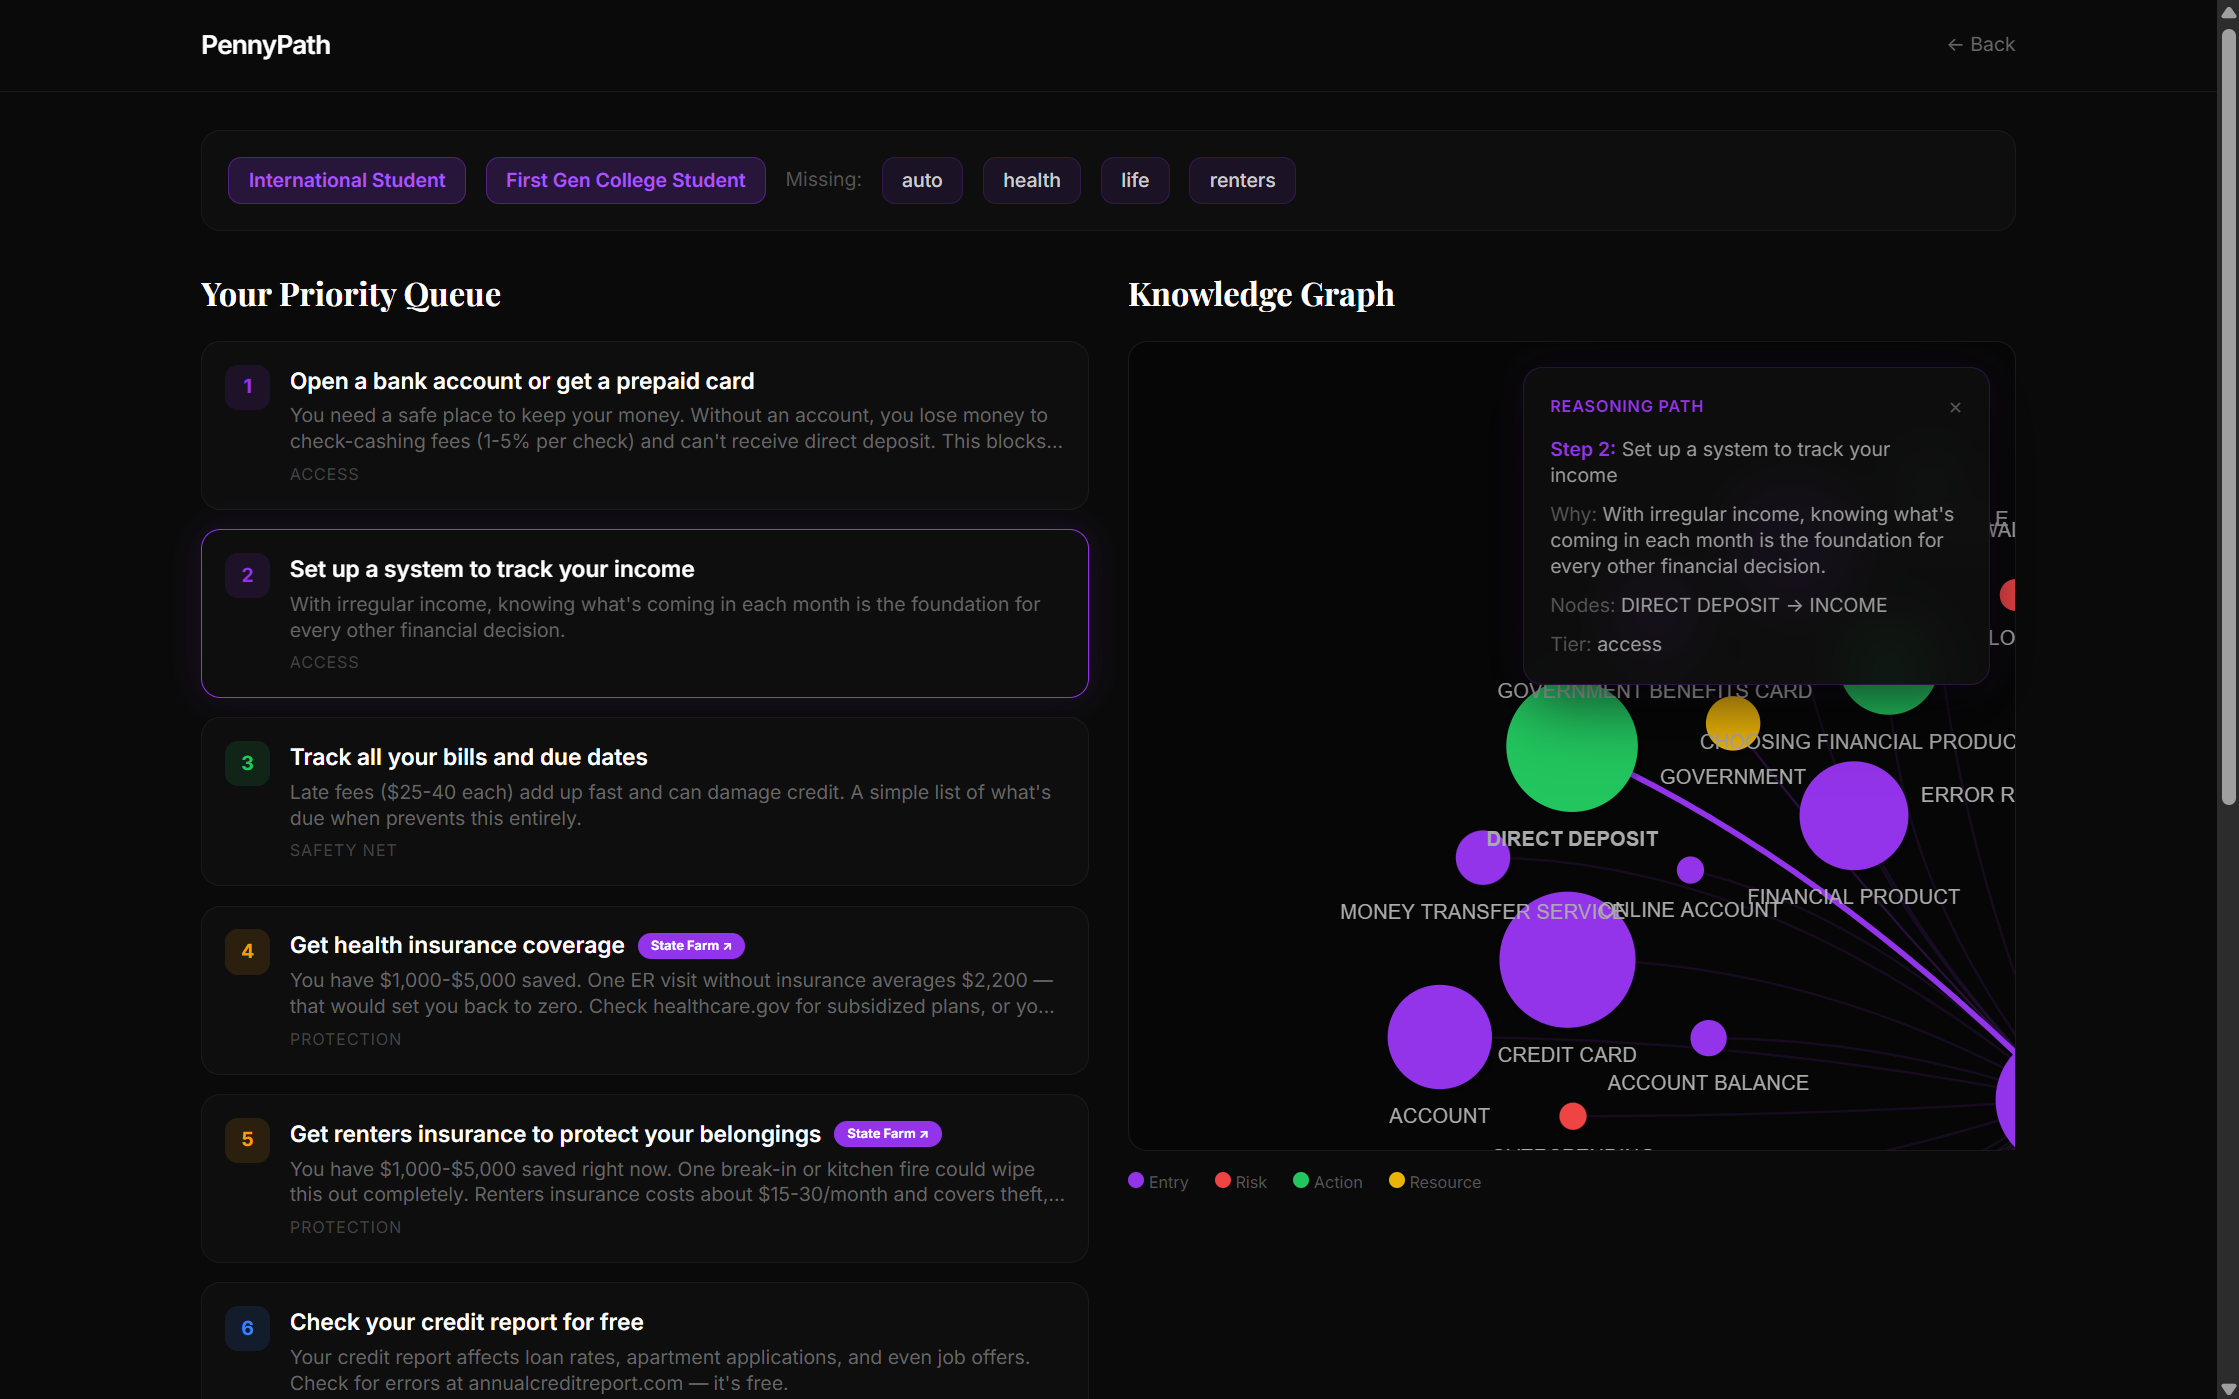2239x1399 pixels.
Task: Close the Reasoning Path panel
Action: click(1955, 408)
